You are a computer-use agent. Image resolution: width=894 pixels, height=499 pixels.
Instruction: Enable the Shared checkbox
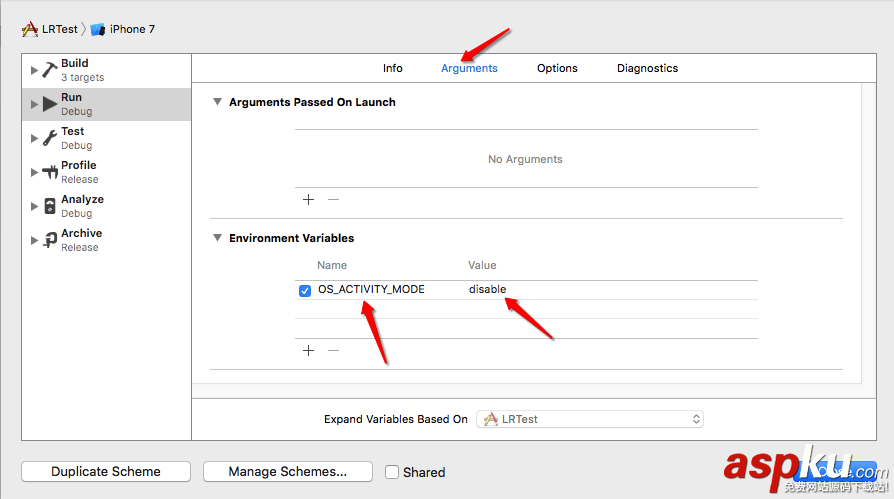pos(392,472)
